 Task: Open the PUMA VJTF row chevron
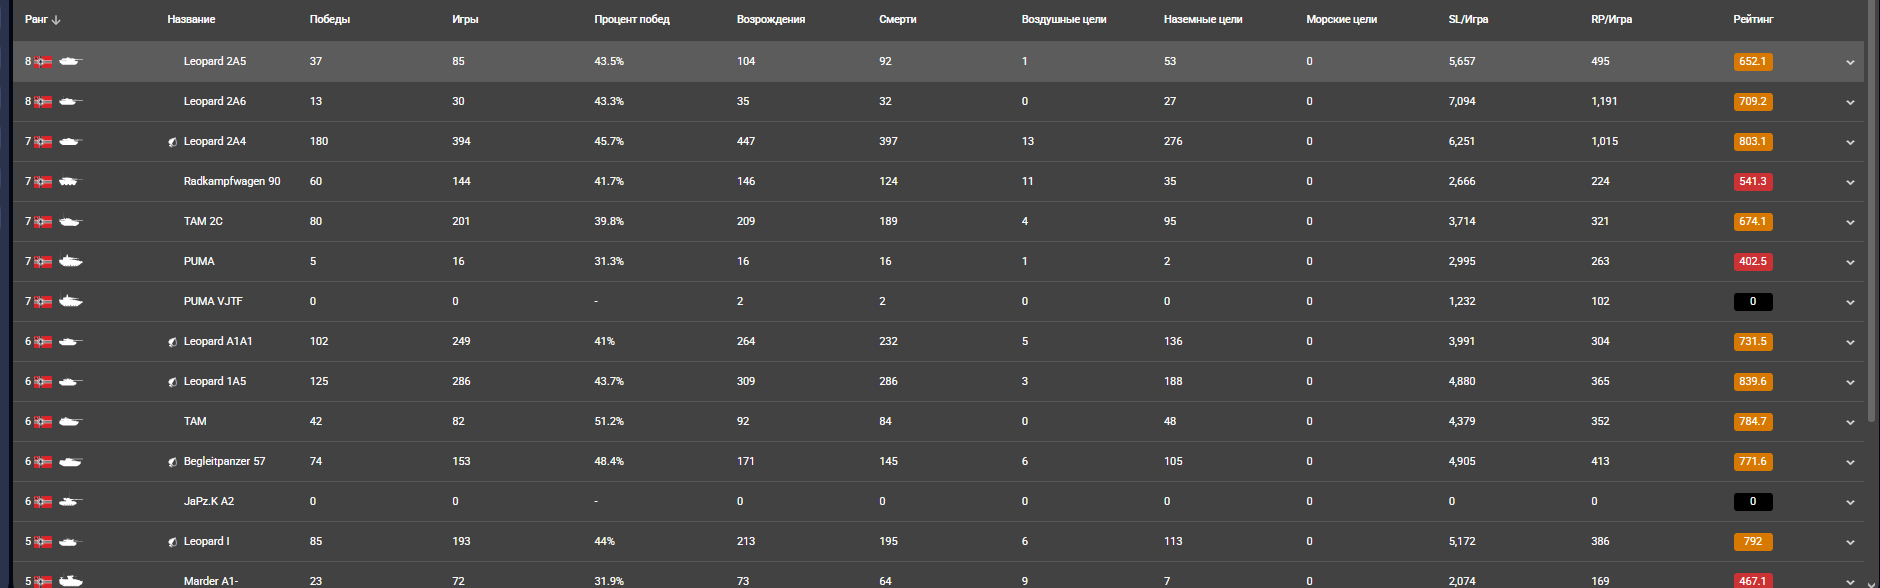1850,302
